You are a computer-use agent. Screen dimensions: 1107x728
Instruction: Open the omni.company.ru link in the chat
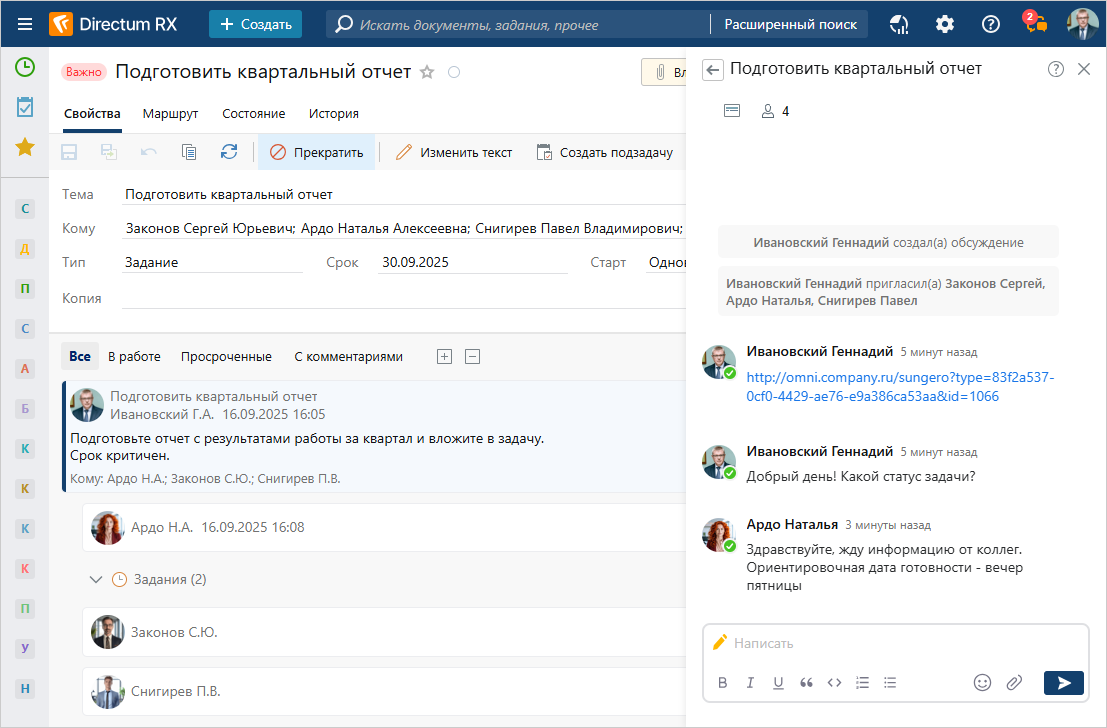pos(900,387)
